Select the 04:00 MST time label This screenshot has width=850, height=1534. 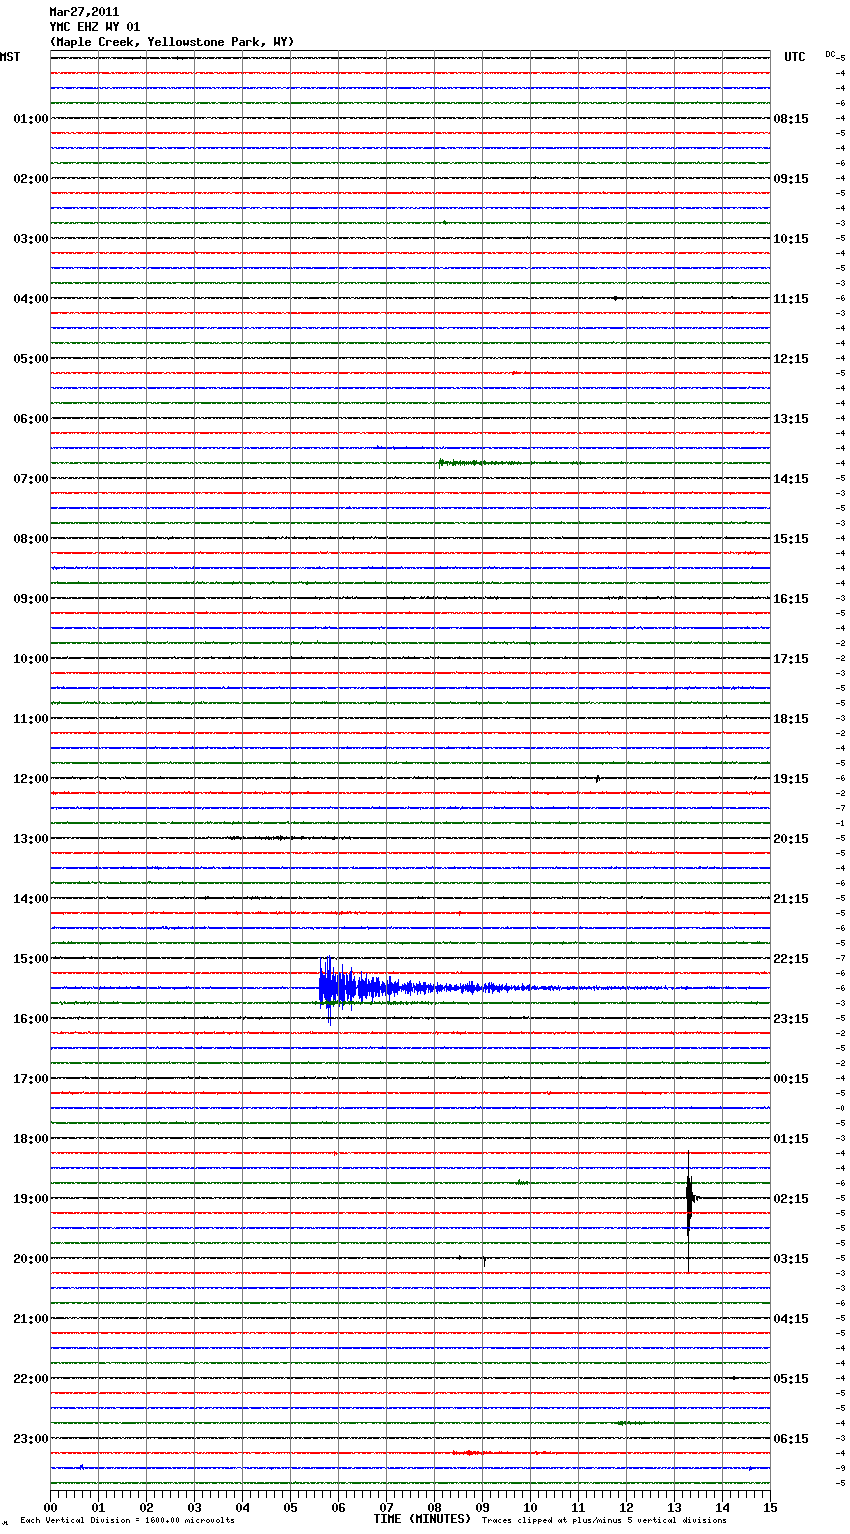[x=31, y=299]
